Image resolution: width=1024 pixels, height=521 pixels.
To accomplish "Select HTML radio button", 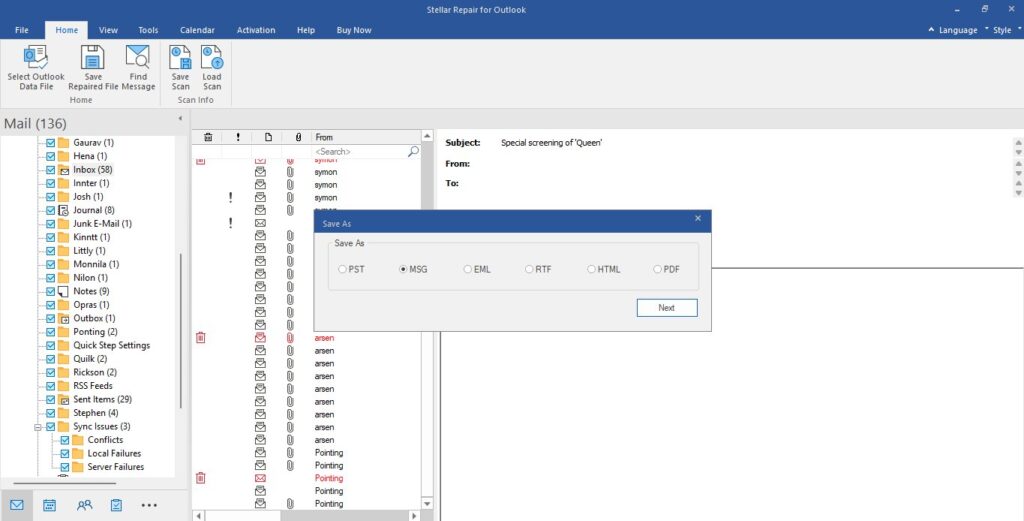I will pyautogui.click(x=591, y=269).
